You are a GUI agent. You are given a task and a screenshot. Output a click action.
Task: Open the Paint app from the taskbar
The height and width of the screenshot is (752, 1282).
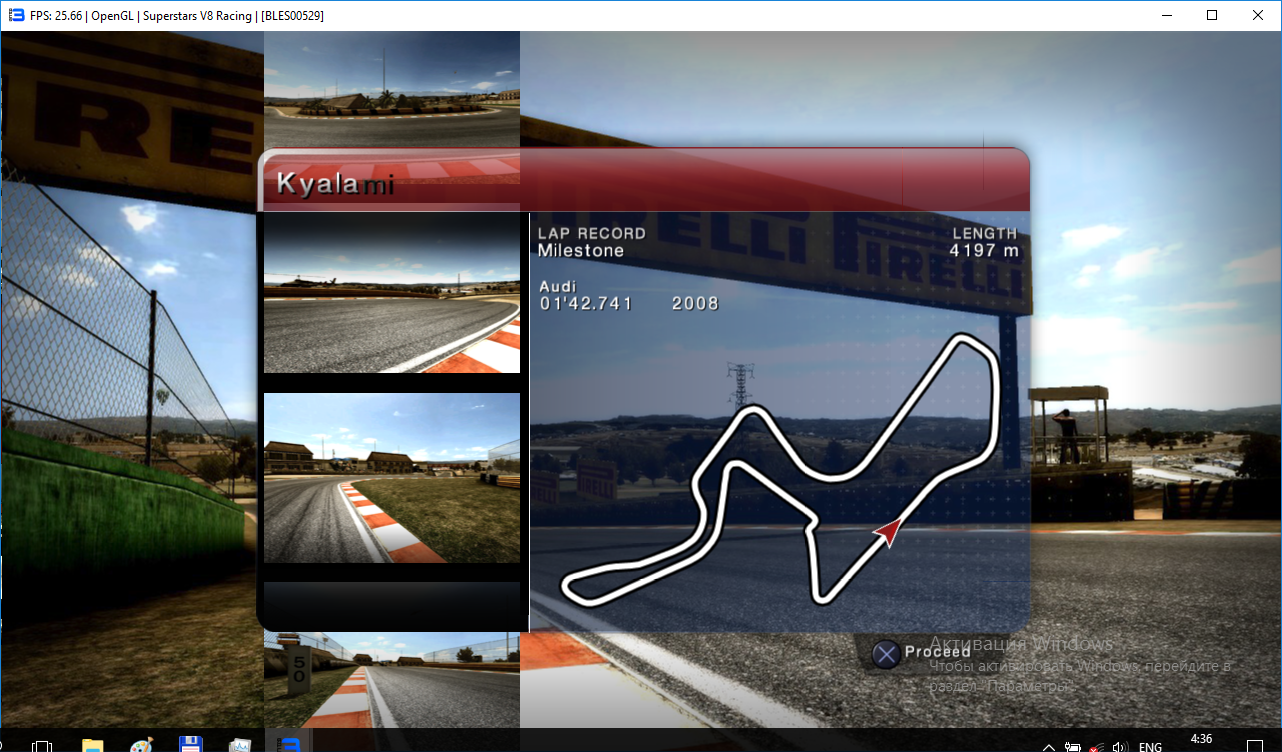(x=141, y=745)
